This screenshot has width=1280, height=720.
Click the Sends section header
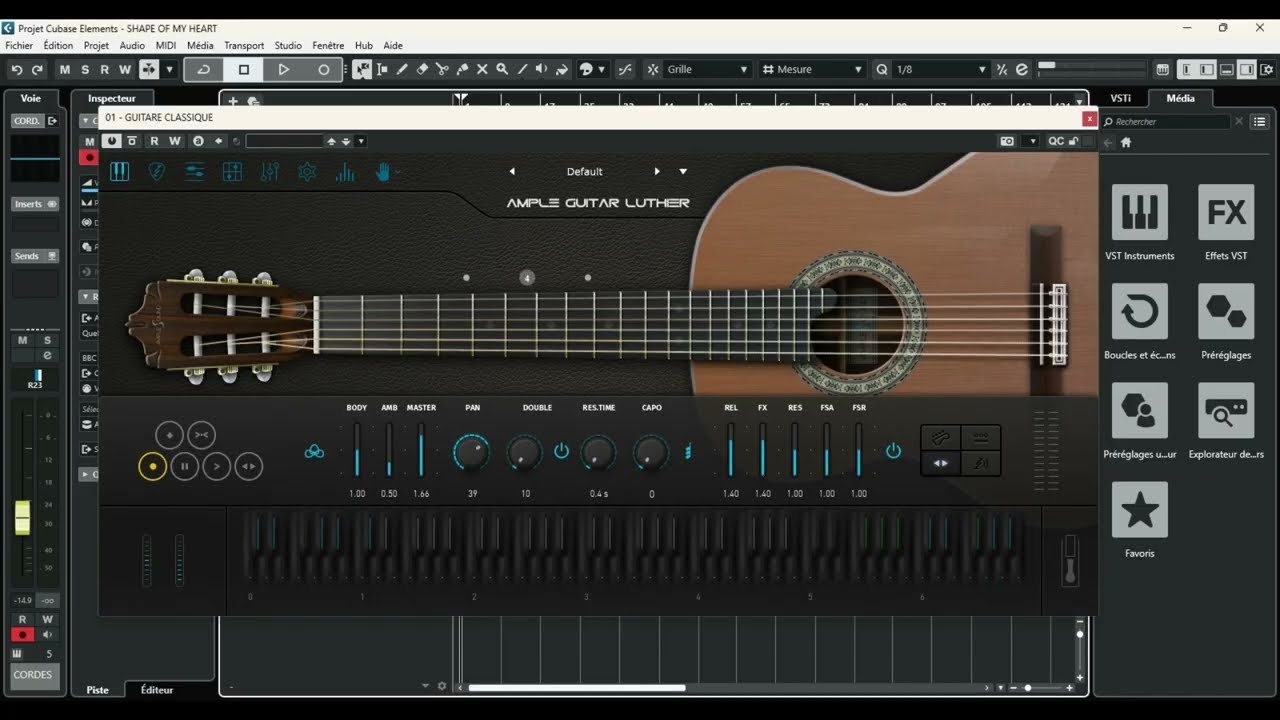35,256
